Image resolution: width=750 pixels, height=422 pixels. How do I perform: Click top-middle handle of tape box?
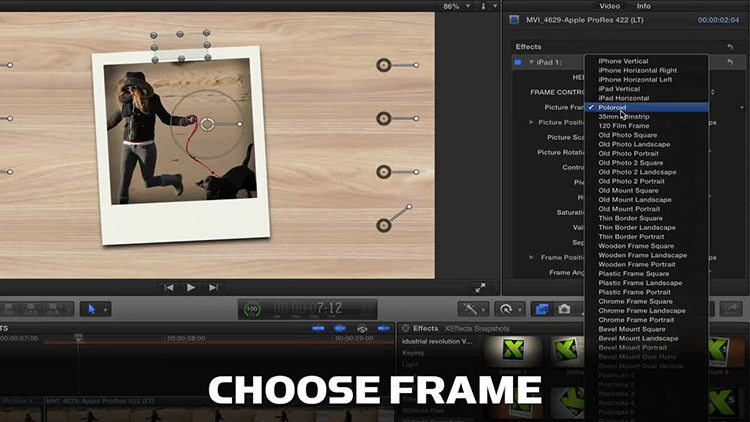(180, 34)
